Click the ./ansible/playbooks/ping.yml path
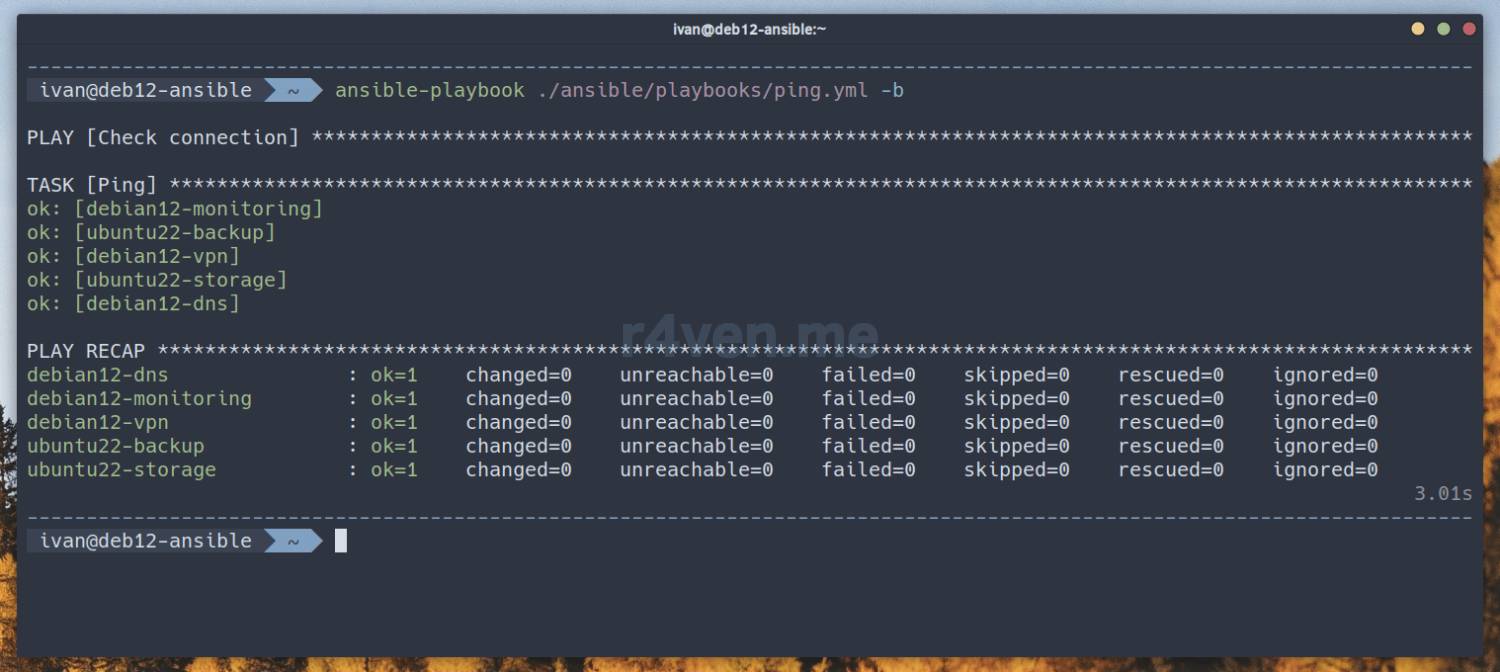This screenshot has height=672, width=1500. tap(703, 91)
